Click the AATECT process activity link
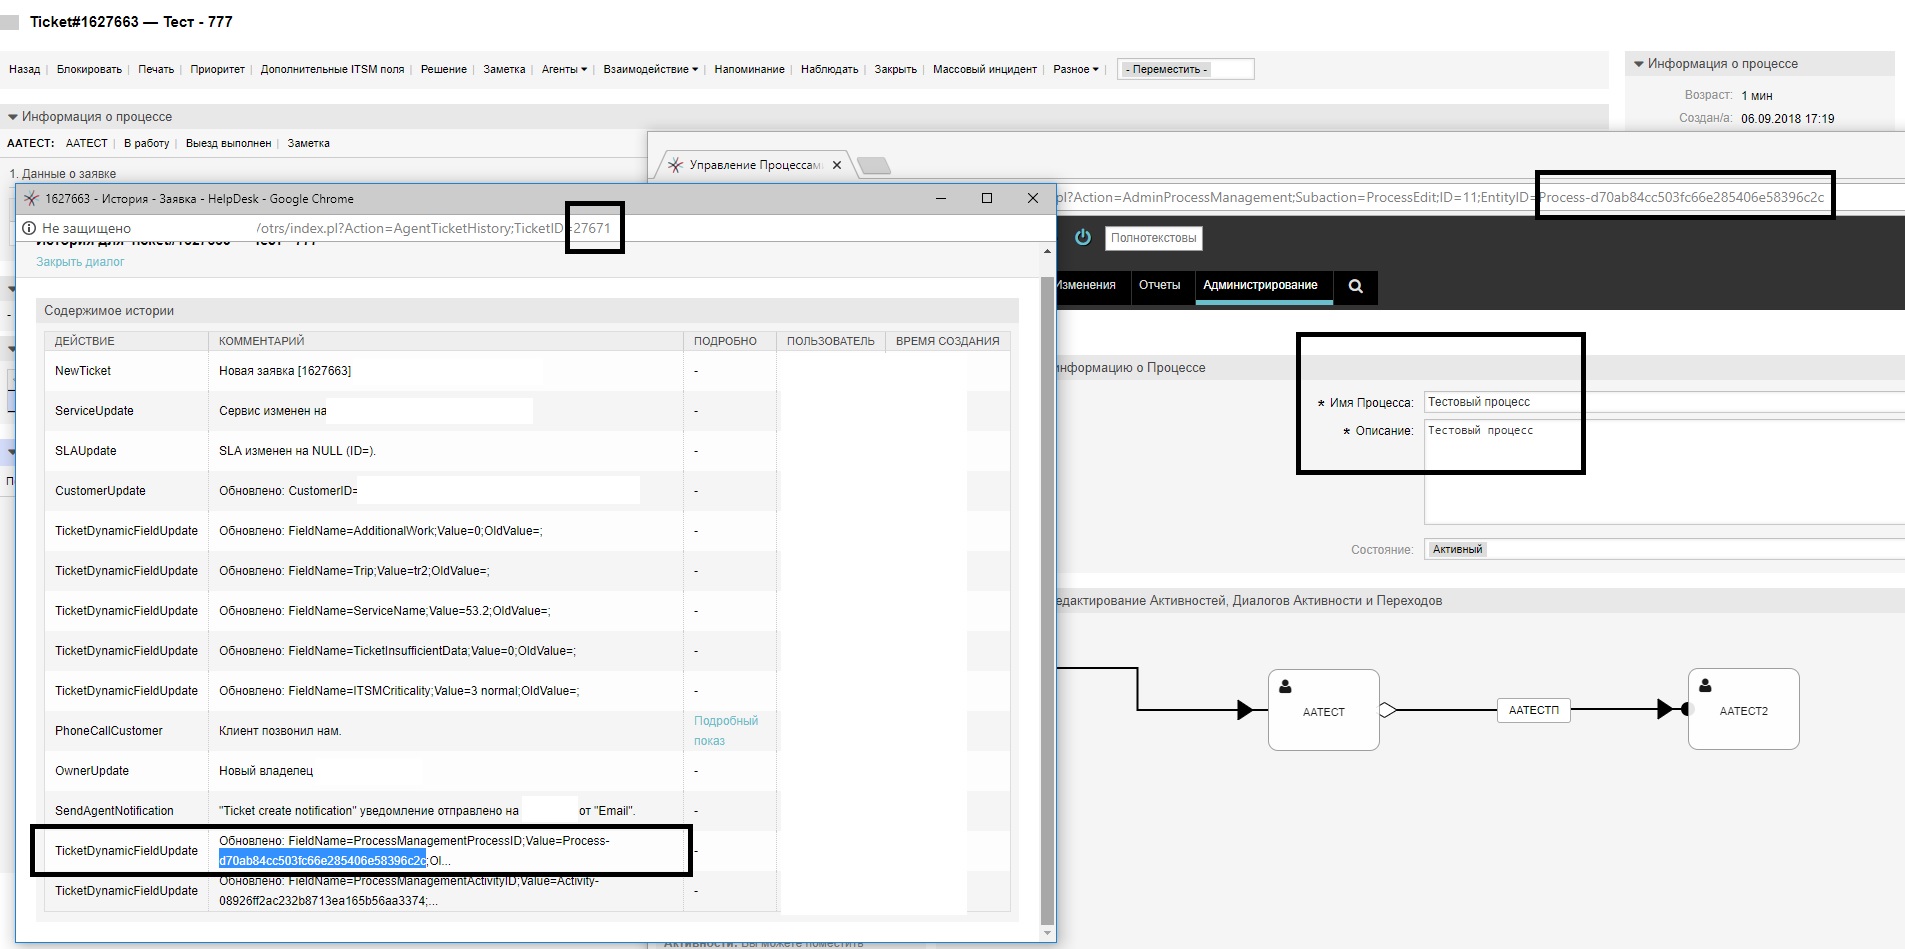 pos(86,143)
